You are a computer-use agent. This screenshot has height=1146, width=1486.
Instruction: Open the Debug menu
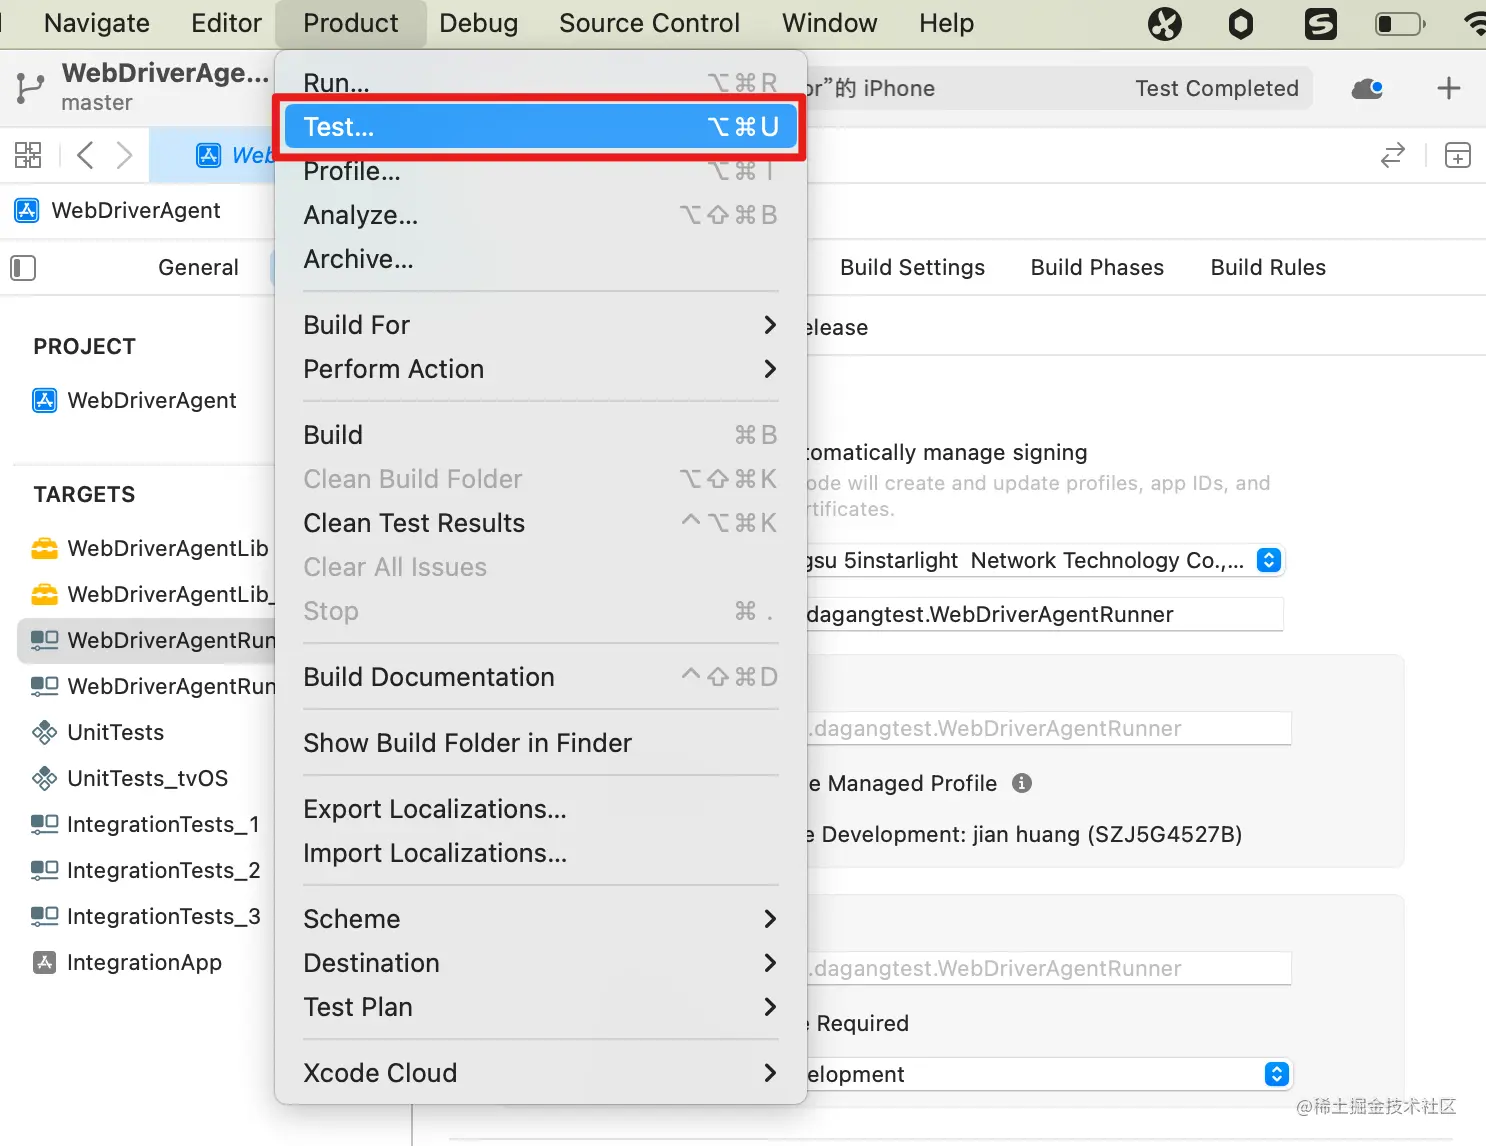point(478,23)
